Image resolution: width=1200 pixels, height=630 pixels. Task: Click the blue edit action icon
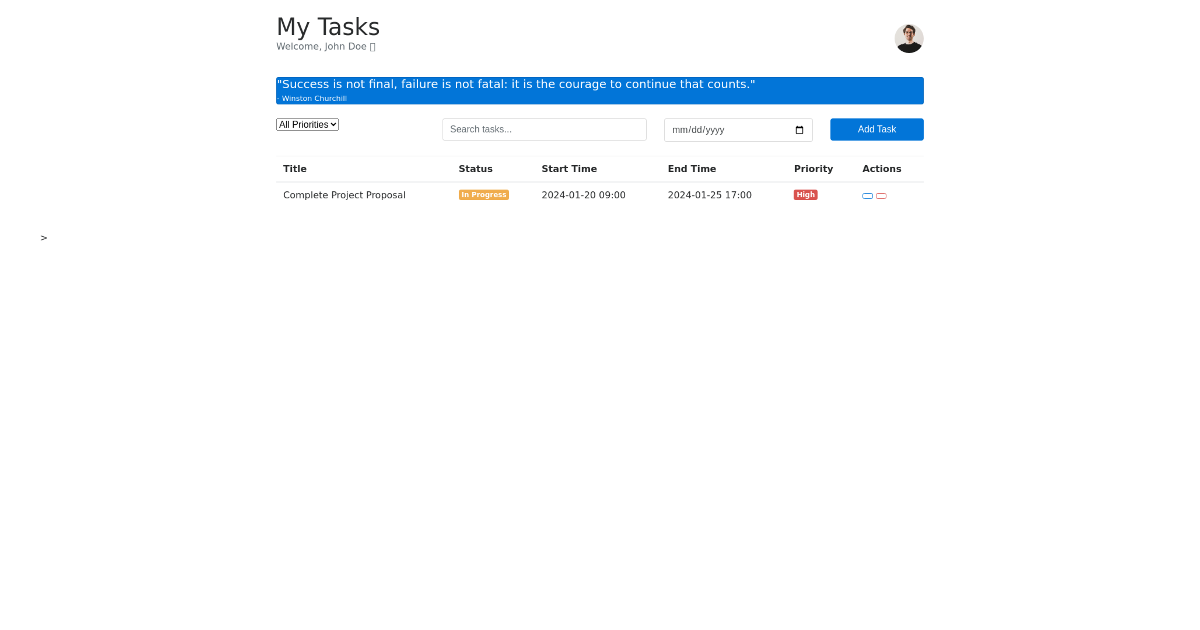(867, 196)
